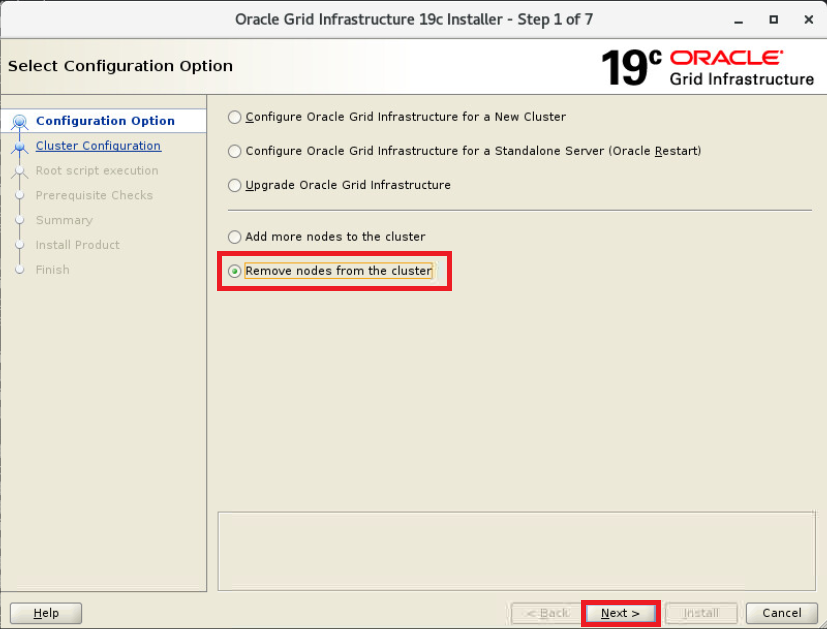Click the Prerequisite Checks step
This screenshot has height=629, width=827.
click(94, 195)
